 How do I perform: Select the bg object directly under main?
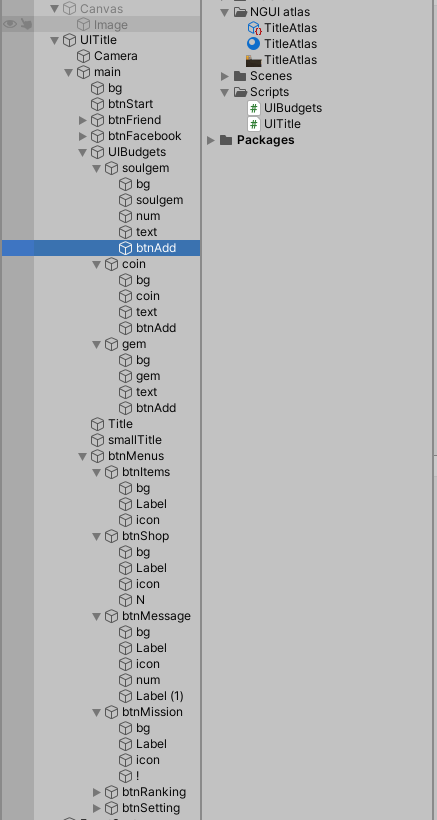[115, 88]
